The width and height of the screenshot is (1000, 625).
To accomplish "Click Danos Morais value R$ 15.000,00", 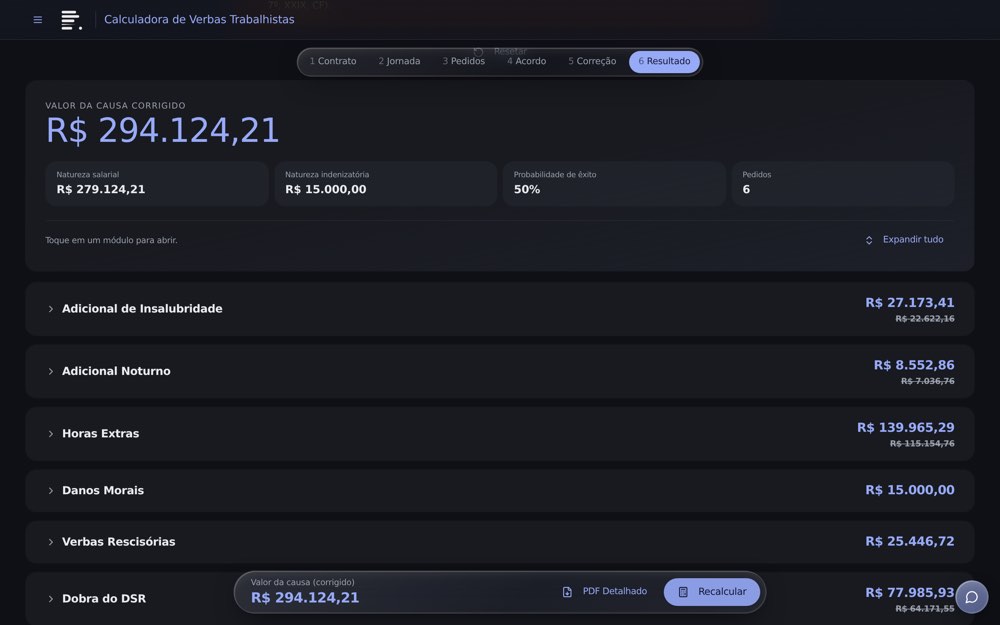I will point(909,490).
